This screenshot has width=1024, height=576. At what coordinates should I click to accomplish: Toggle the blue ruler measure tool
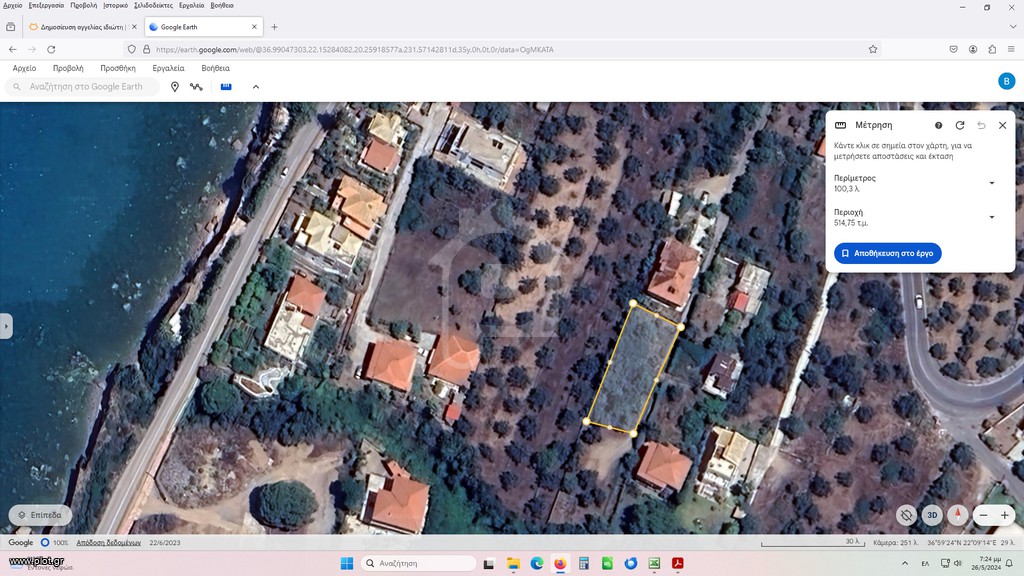(x=226, y=86)
